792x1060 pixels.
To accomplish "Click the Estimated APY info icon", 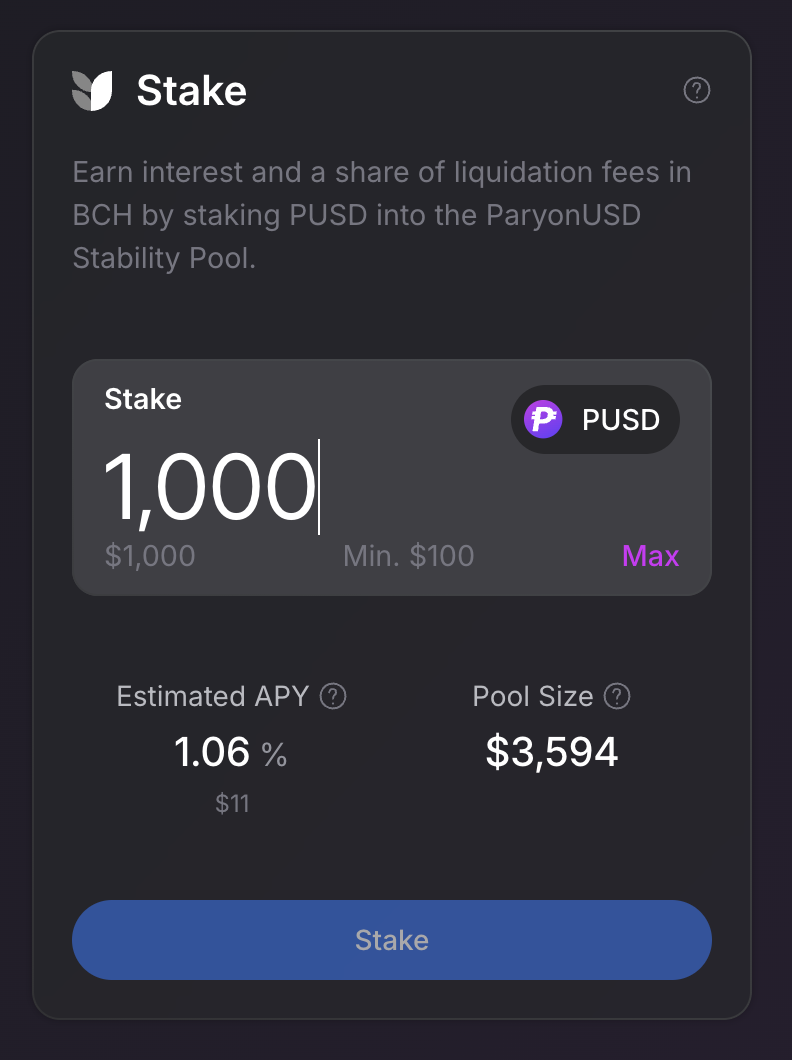I will 333,696.
